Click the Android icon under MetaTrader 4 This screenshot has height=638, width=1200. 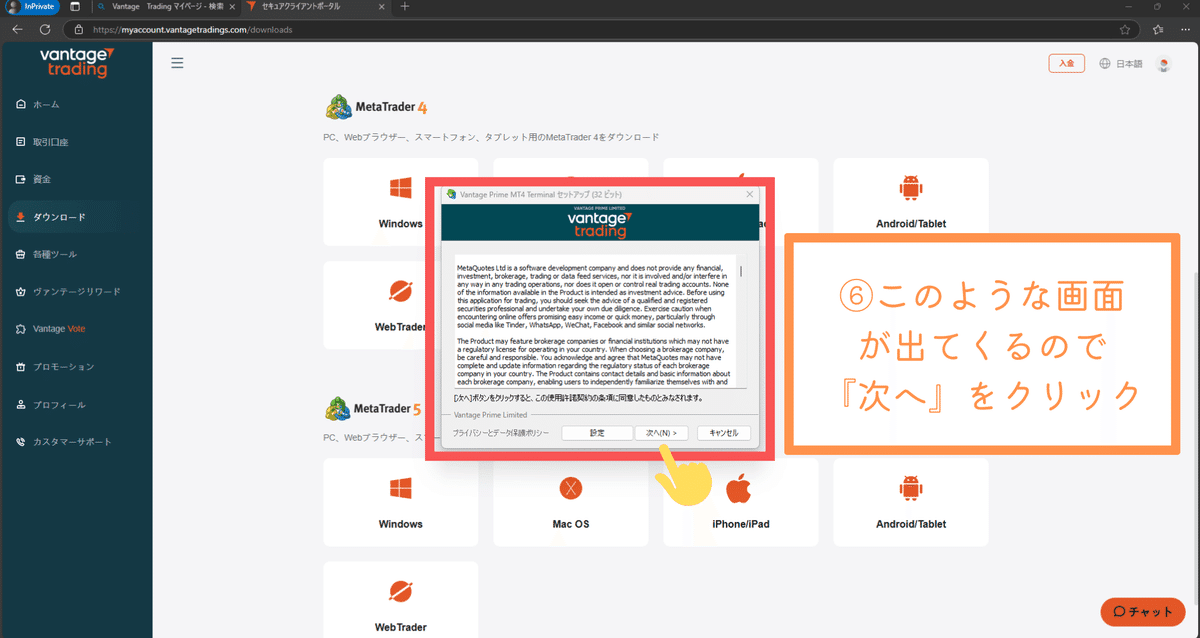coord(910,188)
